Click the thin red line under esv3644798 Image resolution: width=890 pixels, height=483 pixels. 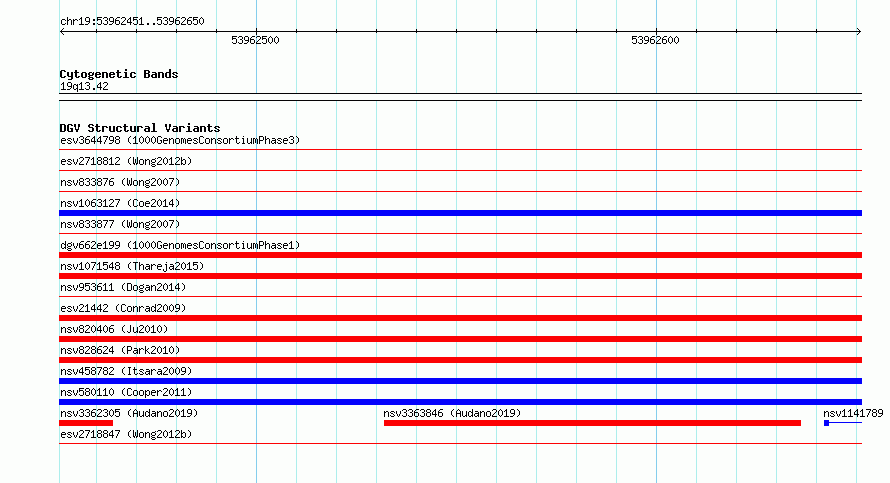[x=460, y=150]
